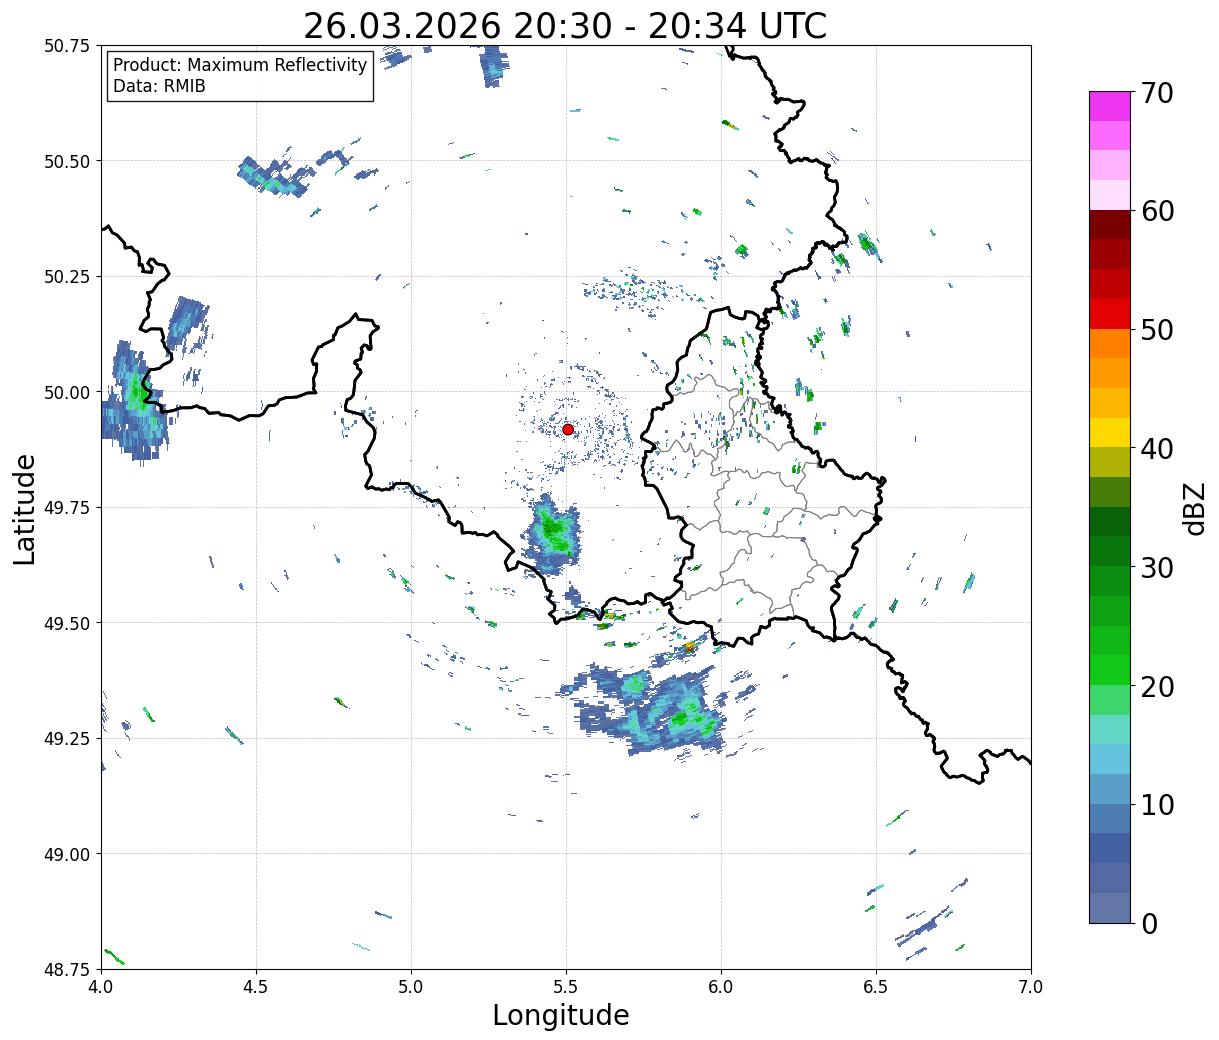
Task: Click the colorbar tick label '50'
Action: 1157,330
